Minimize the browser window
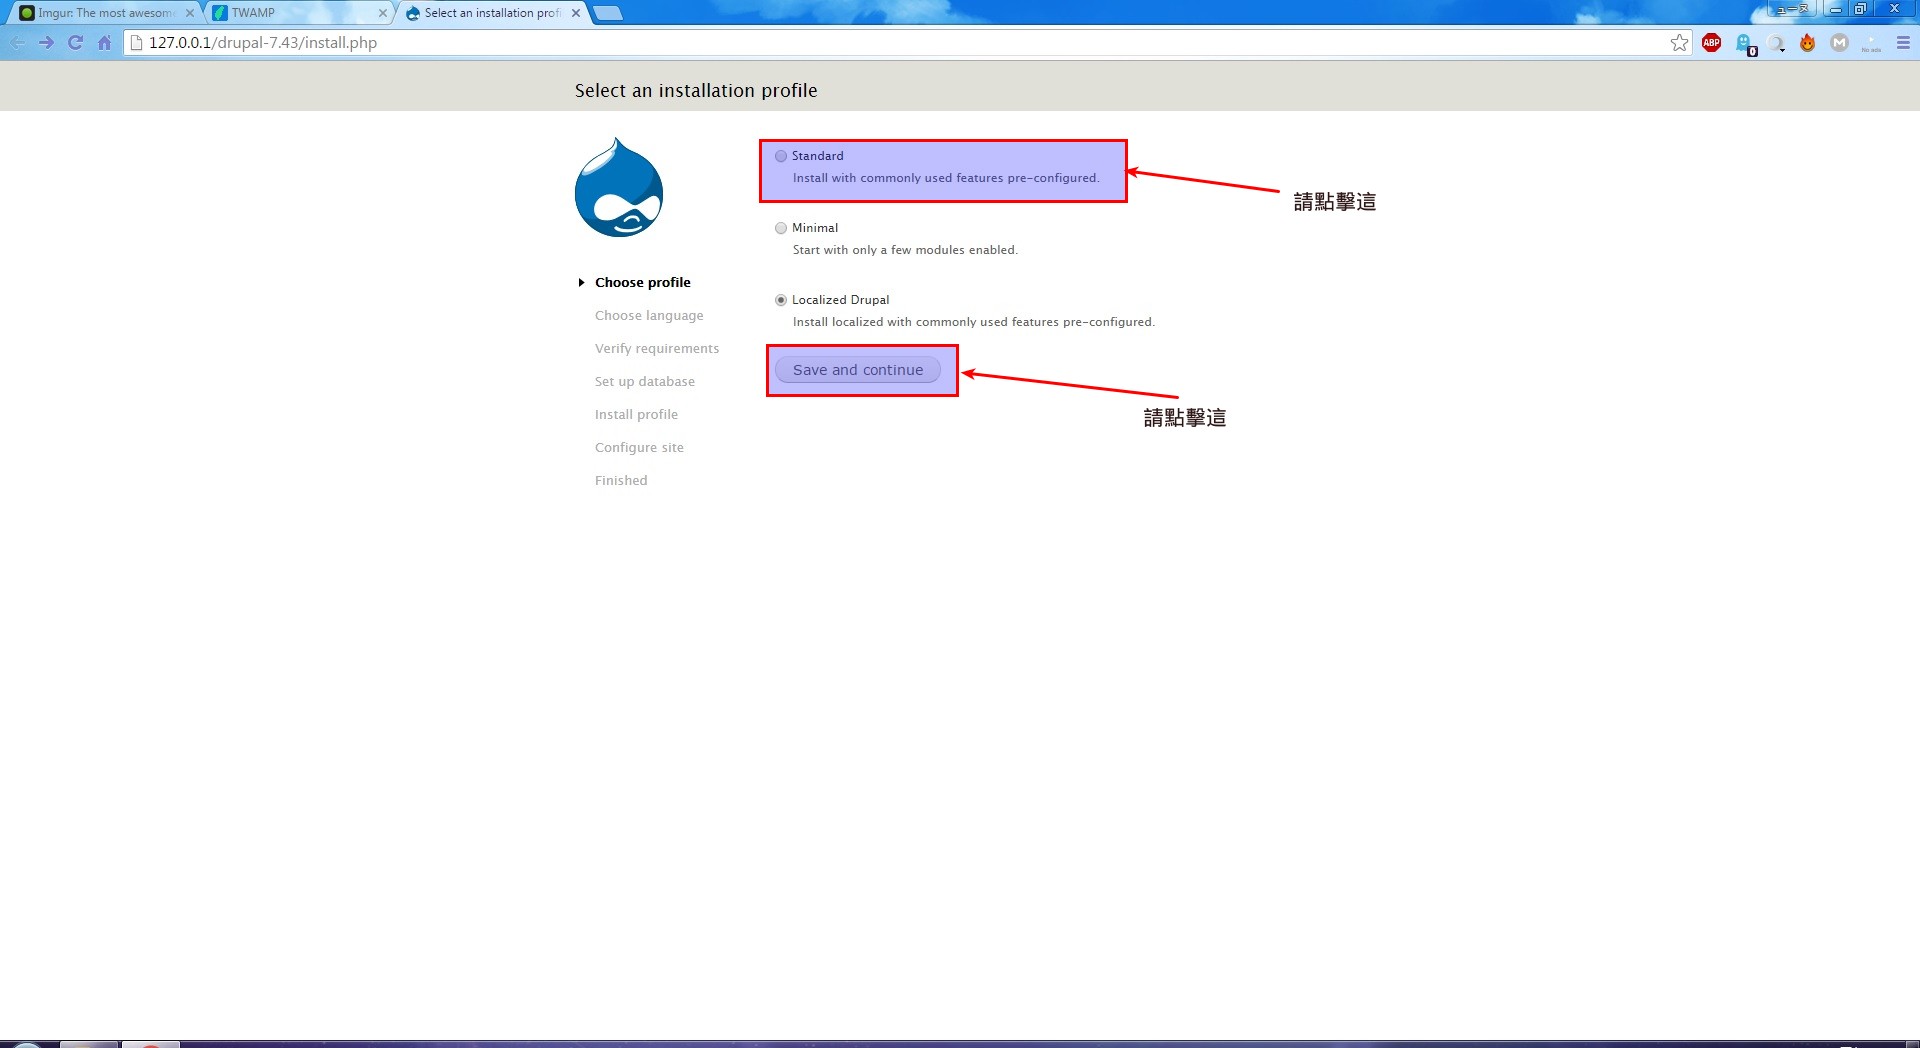Image resolution: width=1920 pixels, height=1048 pixels. (1835, 9)
